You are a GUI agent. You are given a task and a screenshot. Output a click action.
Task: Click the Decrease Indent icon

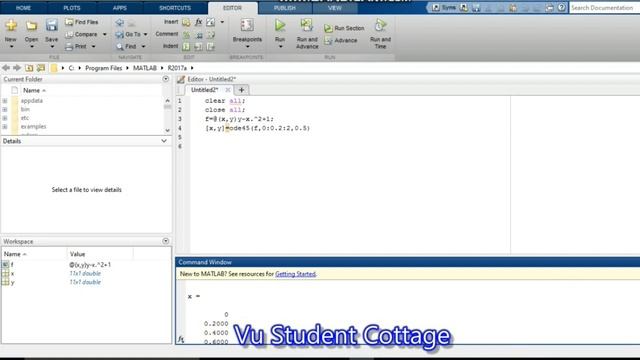pos(211,47)
